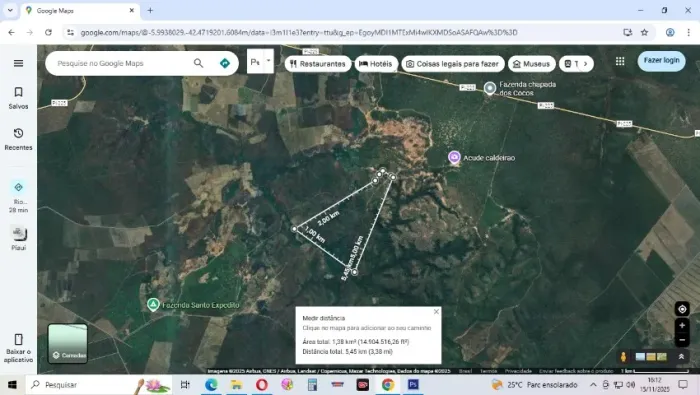Open Task View in the taskbar

point(185,385)
